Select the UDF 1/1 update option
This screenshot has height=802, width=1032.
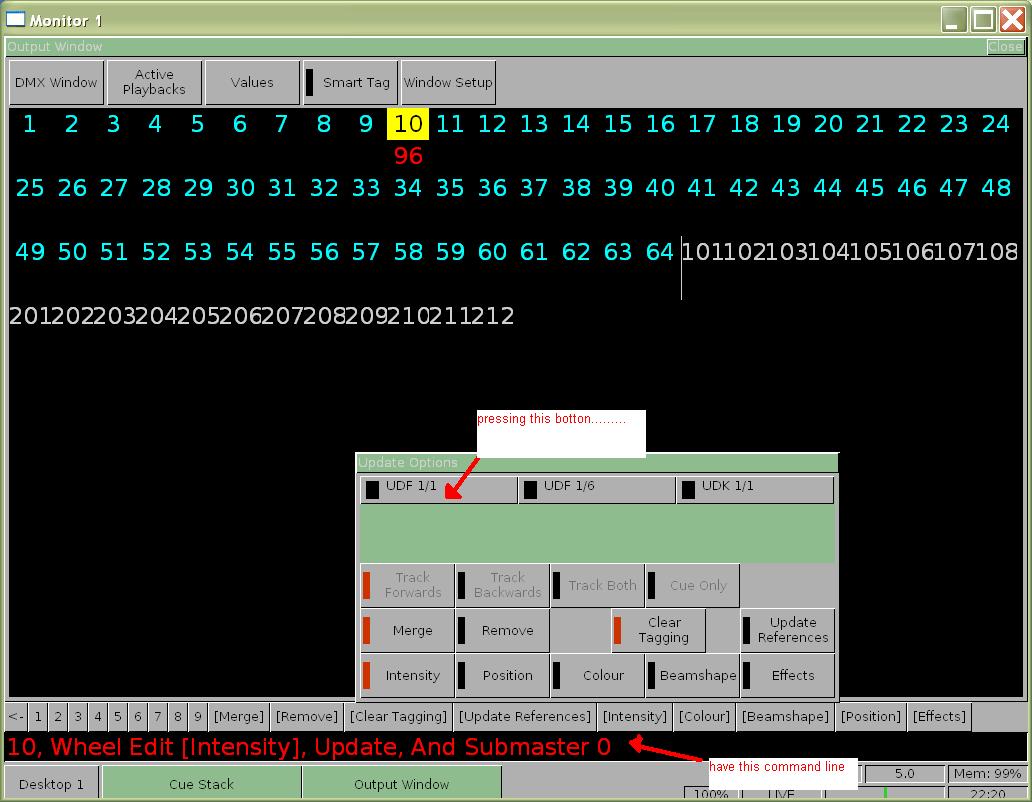point(438,489)
